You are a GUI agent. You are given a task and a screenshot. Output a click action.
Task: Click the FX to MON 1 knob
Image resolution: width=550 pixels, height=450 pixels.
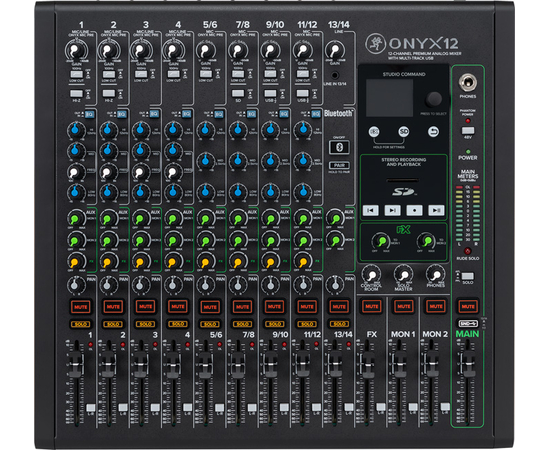pos(381,241)
